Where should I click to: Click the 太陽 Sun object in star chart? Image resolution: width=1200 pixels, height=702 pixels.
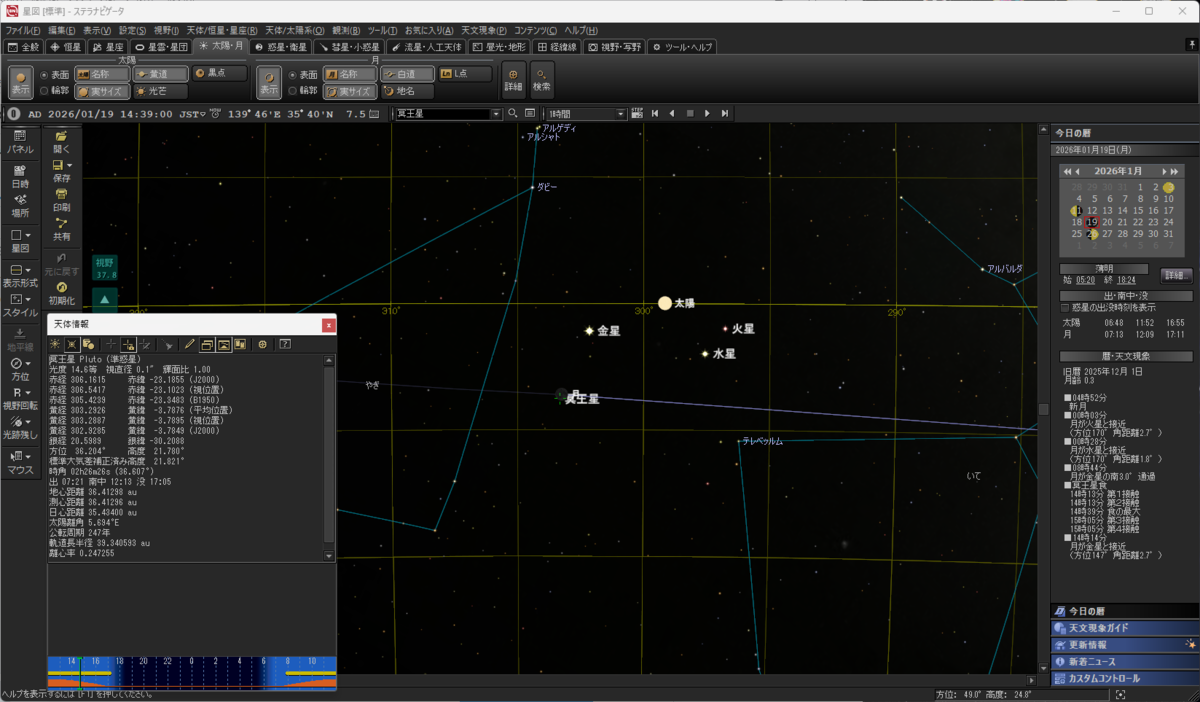[665, 303]
